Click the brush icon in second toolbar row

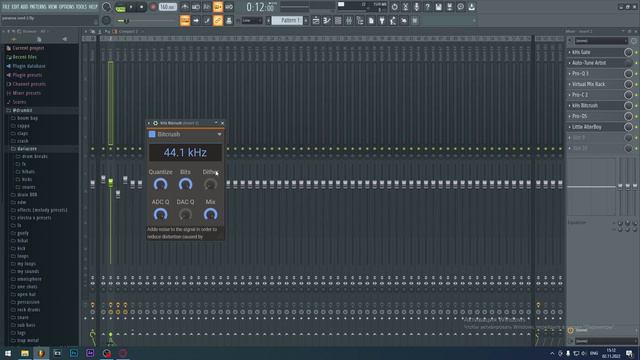point(207,20)
